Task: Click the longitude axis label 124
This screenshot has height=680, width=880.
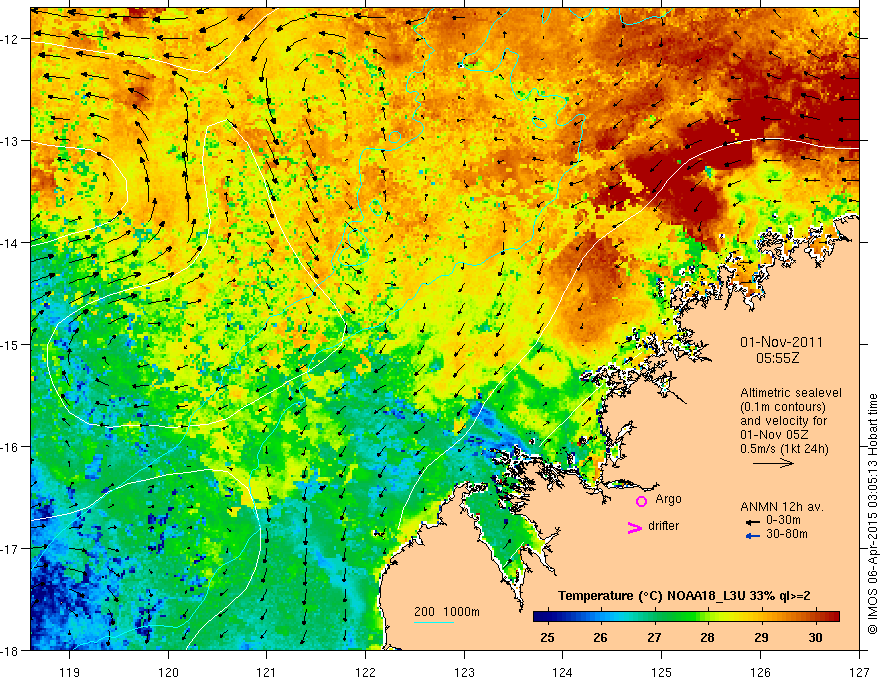Action: 563,672
